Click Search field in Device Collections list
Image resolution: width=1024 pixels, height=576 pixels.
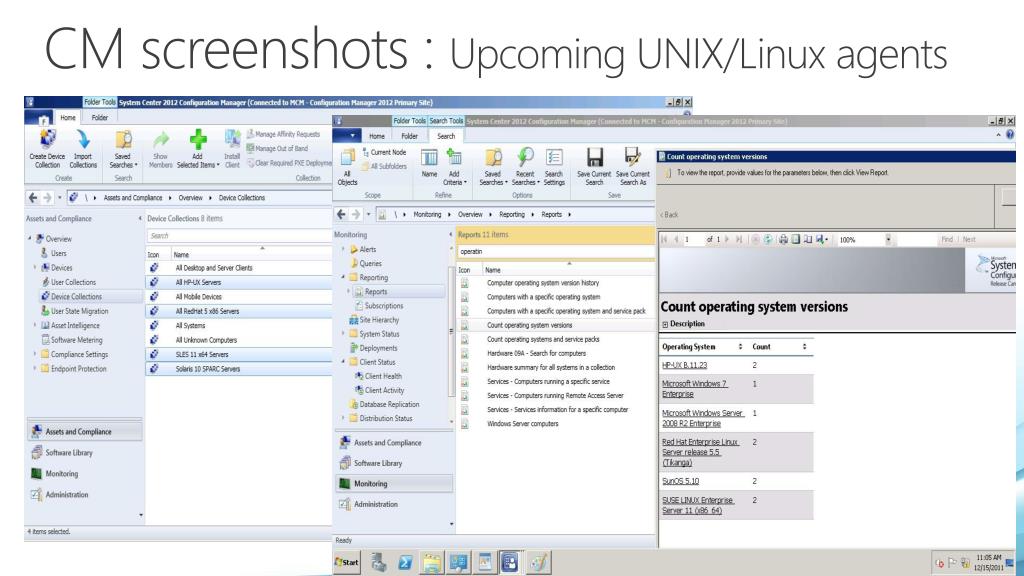[239, 236]
